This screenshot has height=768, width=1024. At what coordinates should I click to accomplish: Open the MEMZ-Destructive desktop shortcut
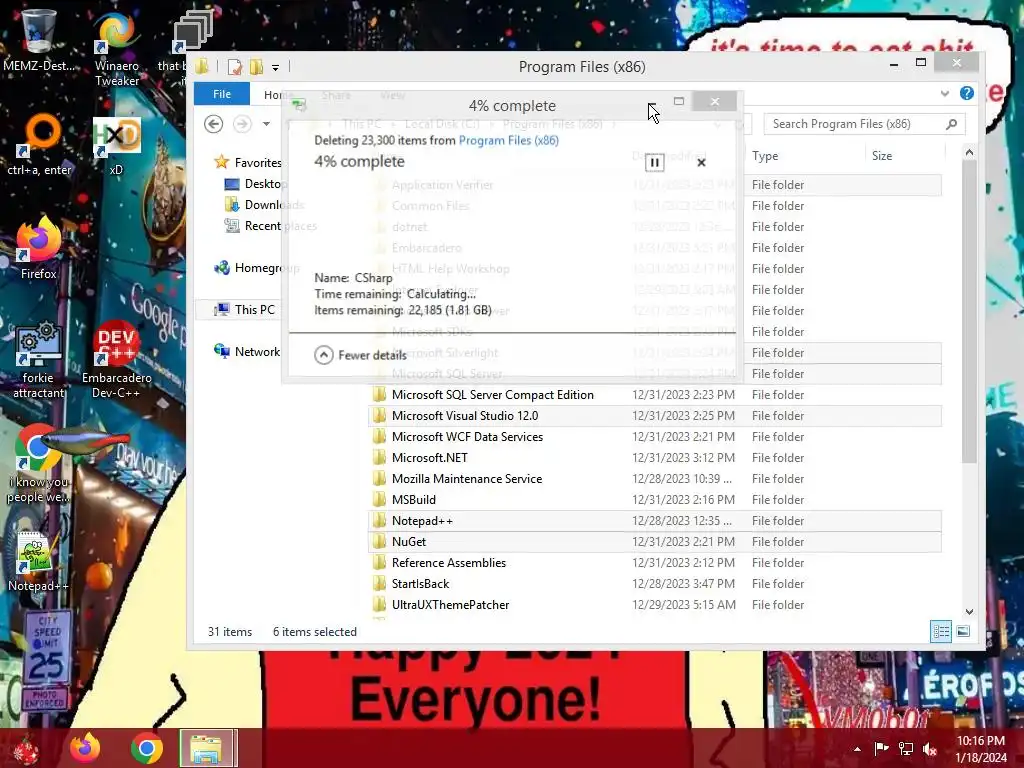39,39
